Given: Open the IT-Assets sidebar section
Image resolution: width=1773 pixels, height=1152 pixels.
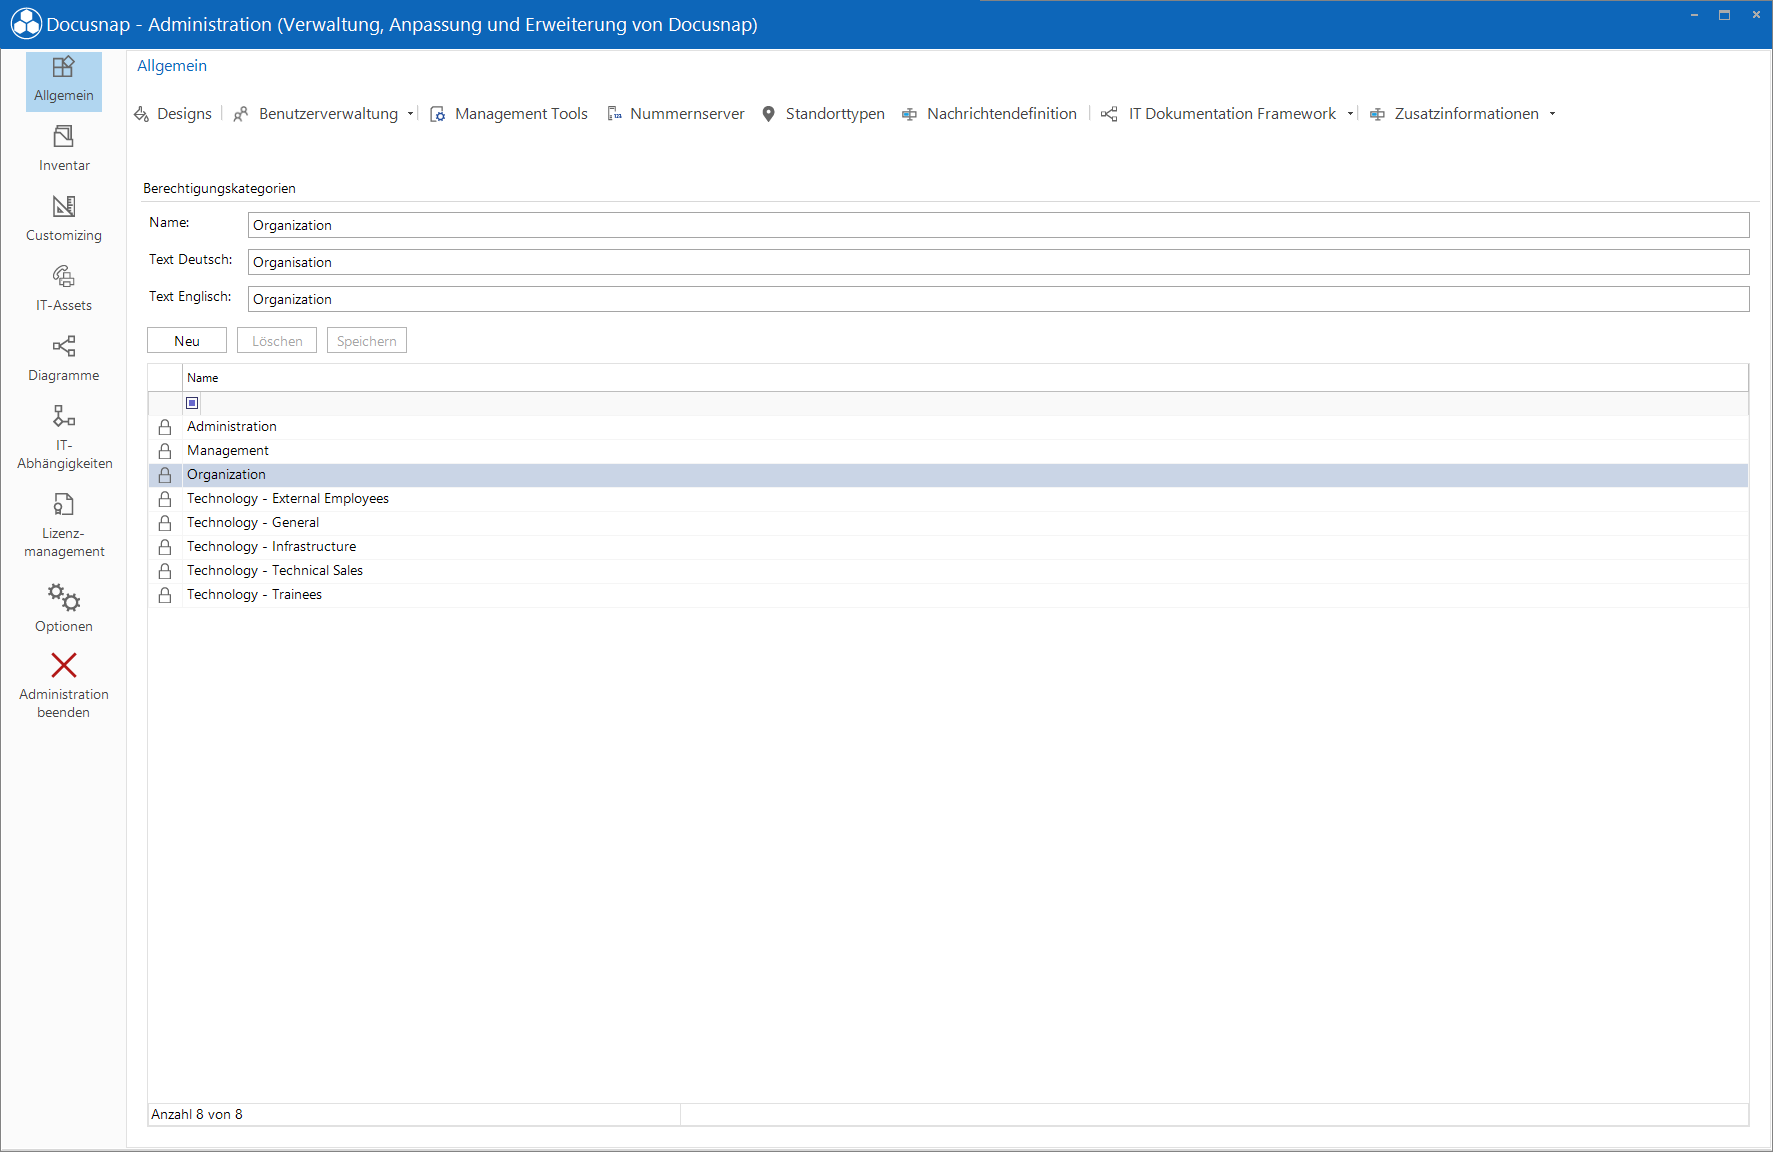Looking at the screenshot, I should click(64, 289).
